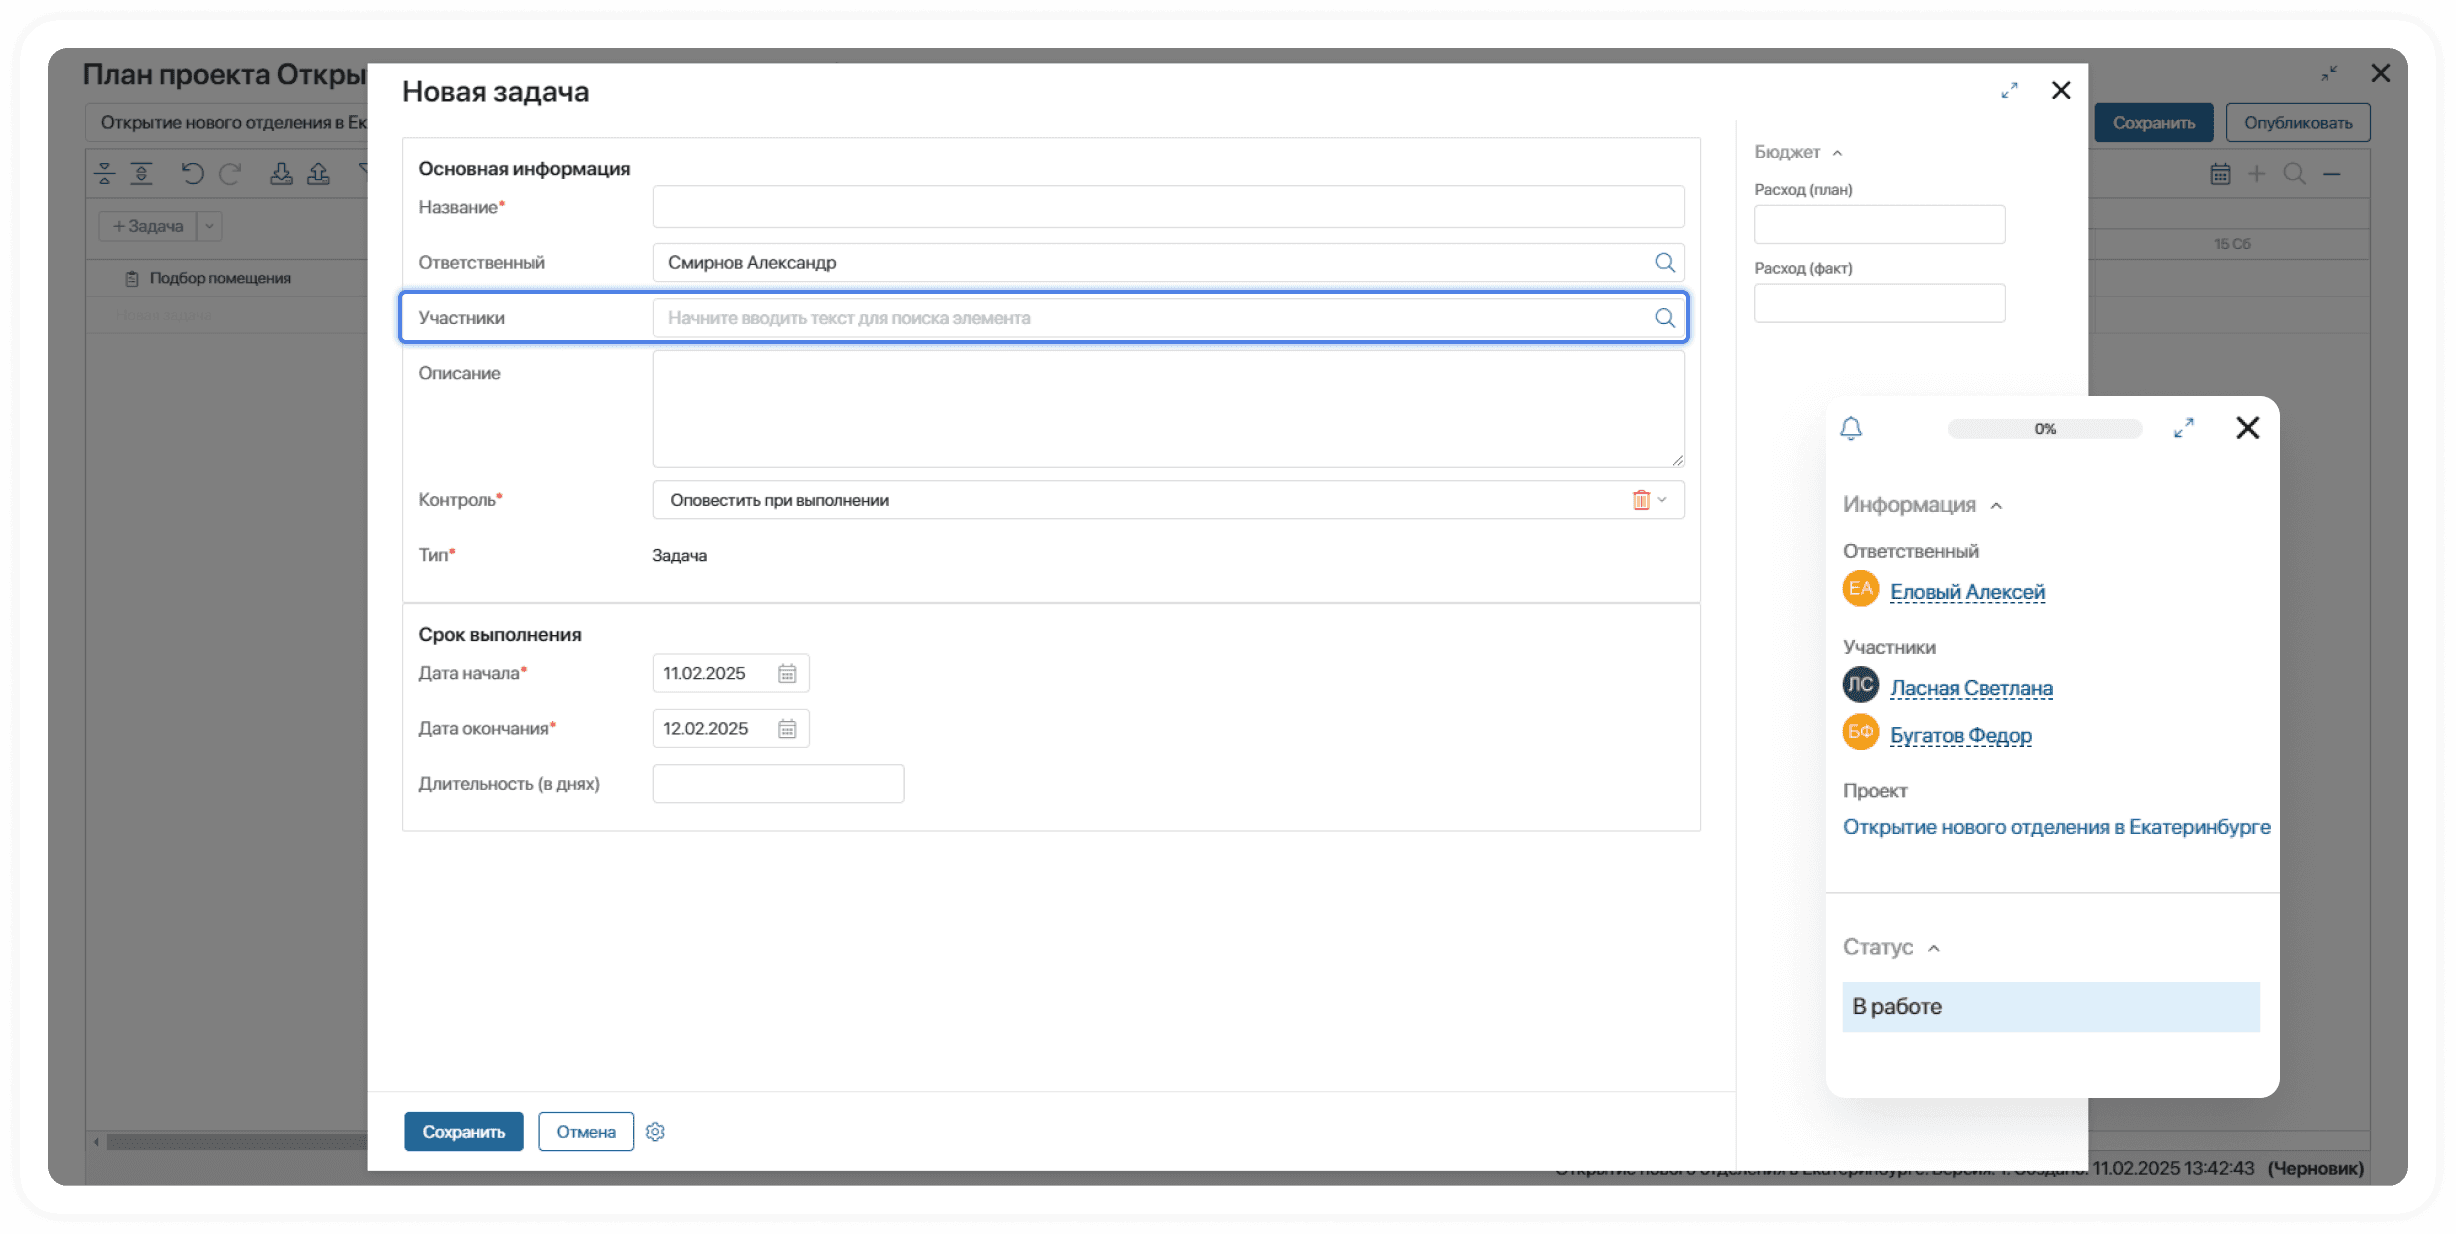Click the red trash icon in the Контроль field
The image size is (2456, 1234).
(1641, 500)
